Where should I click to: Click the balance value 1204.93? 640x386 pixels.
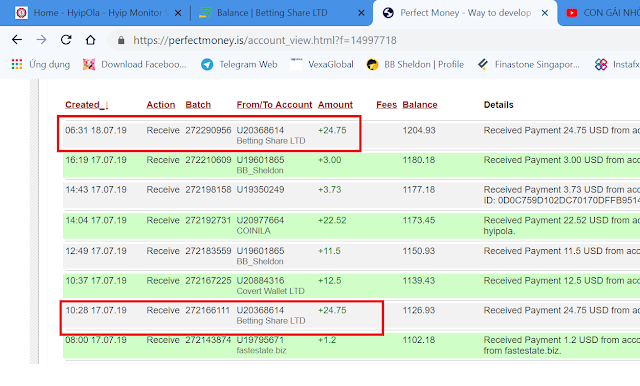tap(419, 130)
